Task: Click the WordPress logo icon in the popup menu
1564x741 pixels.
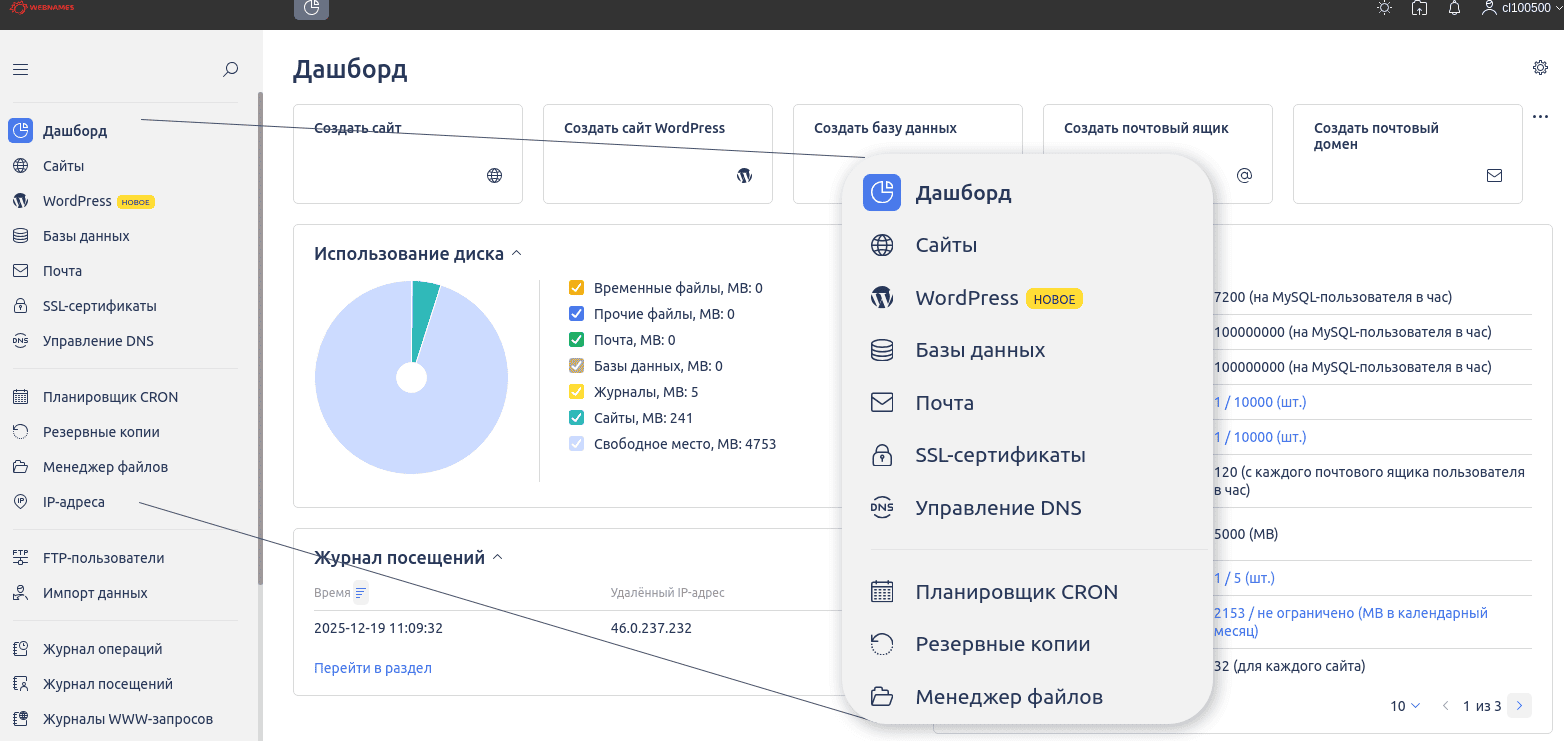Action: [x=881, y=297]
